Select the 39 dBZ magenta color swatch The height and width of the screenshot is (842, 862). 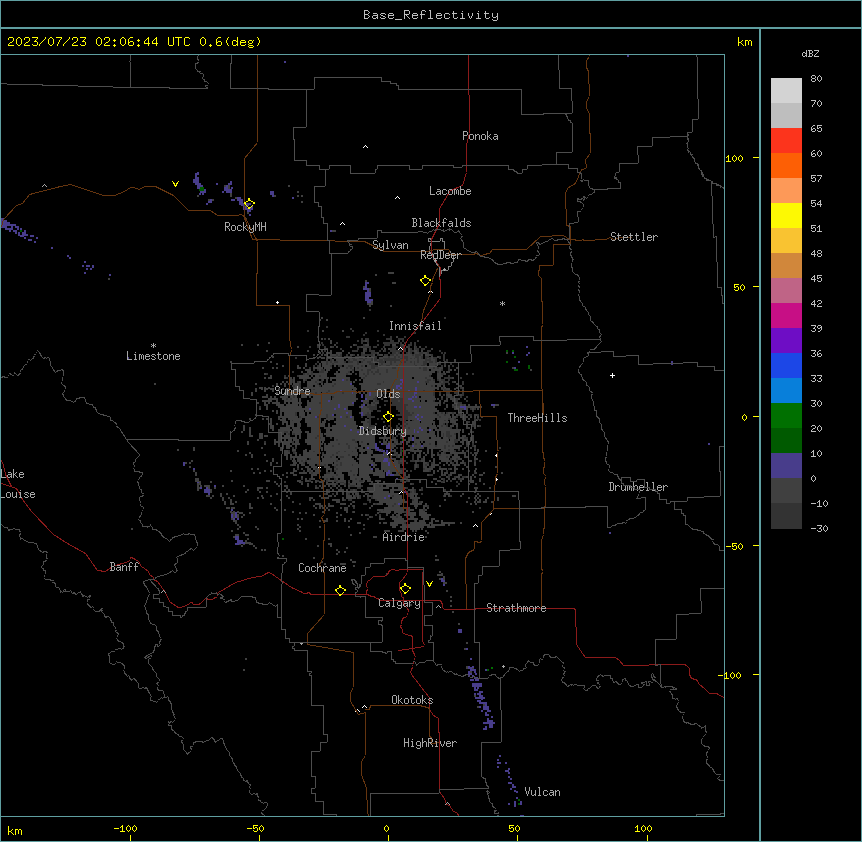coord(786,315)
